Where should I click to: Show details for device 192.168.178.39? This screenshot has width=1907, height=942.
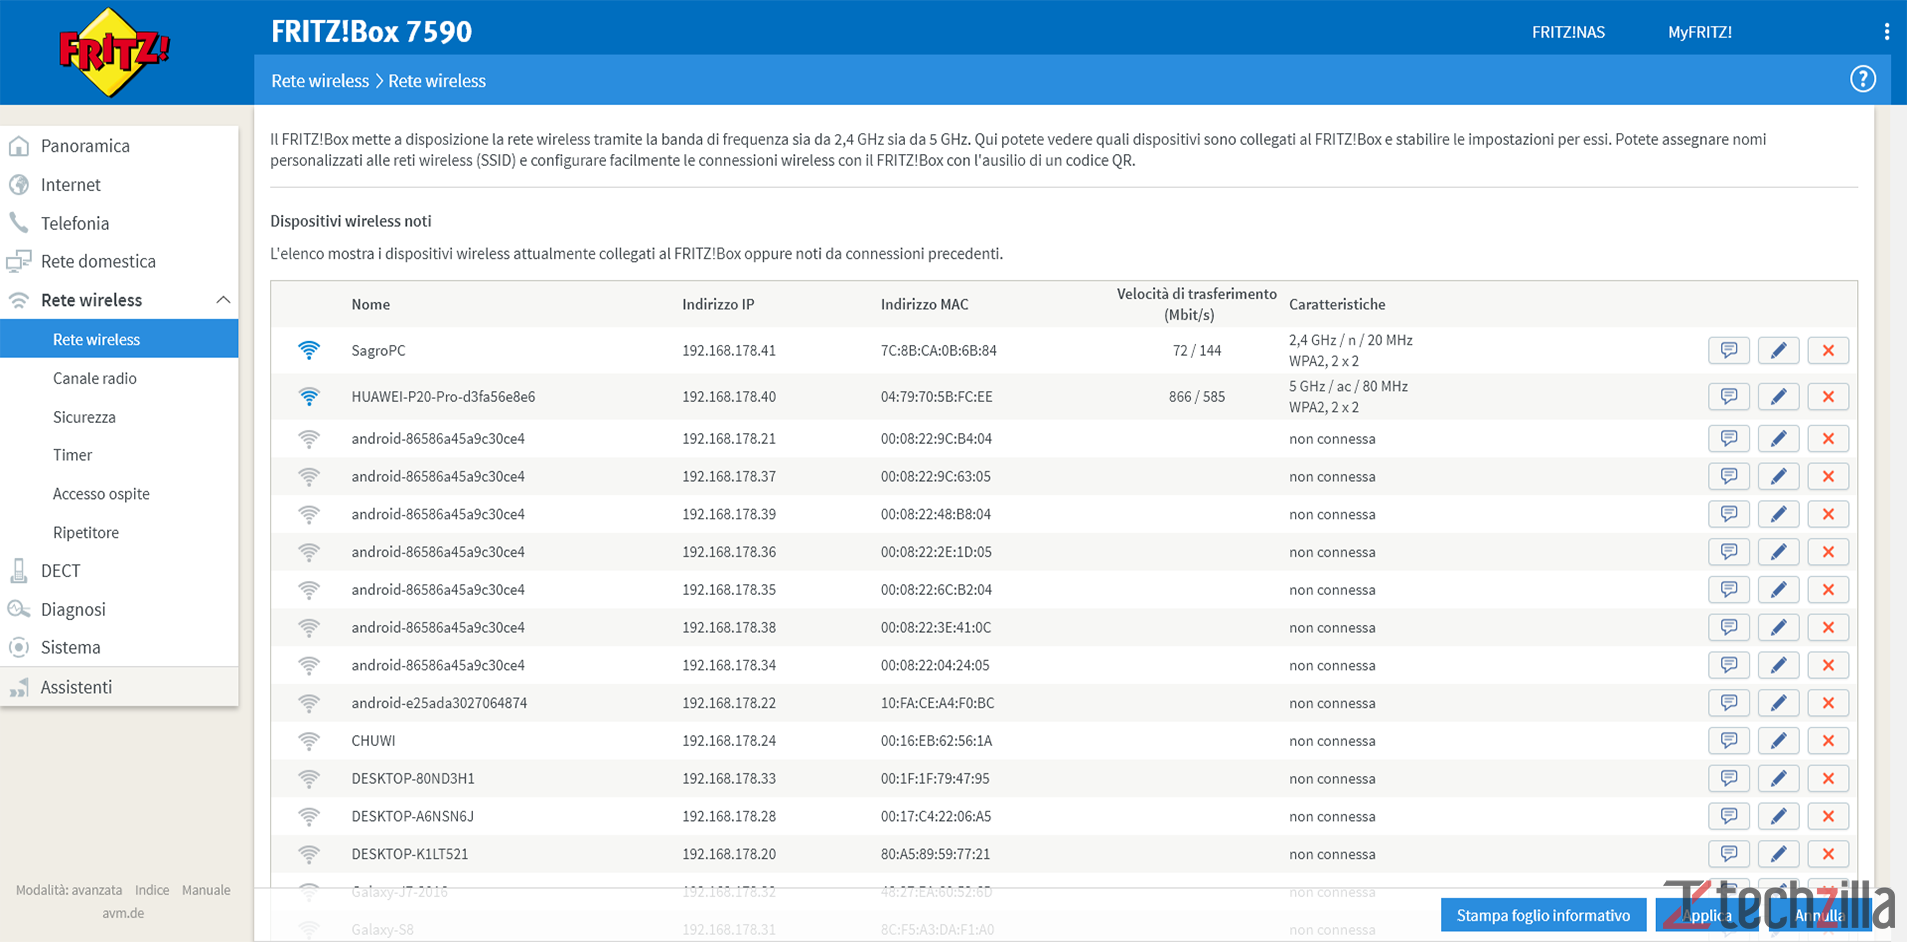1729,515
